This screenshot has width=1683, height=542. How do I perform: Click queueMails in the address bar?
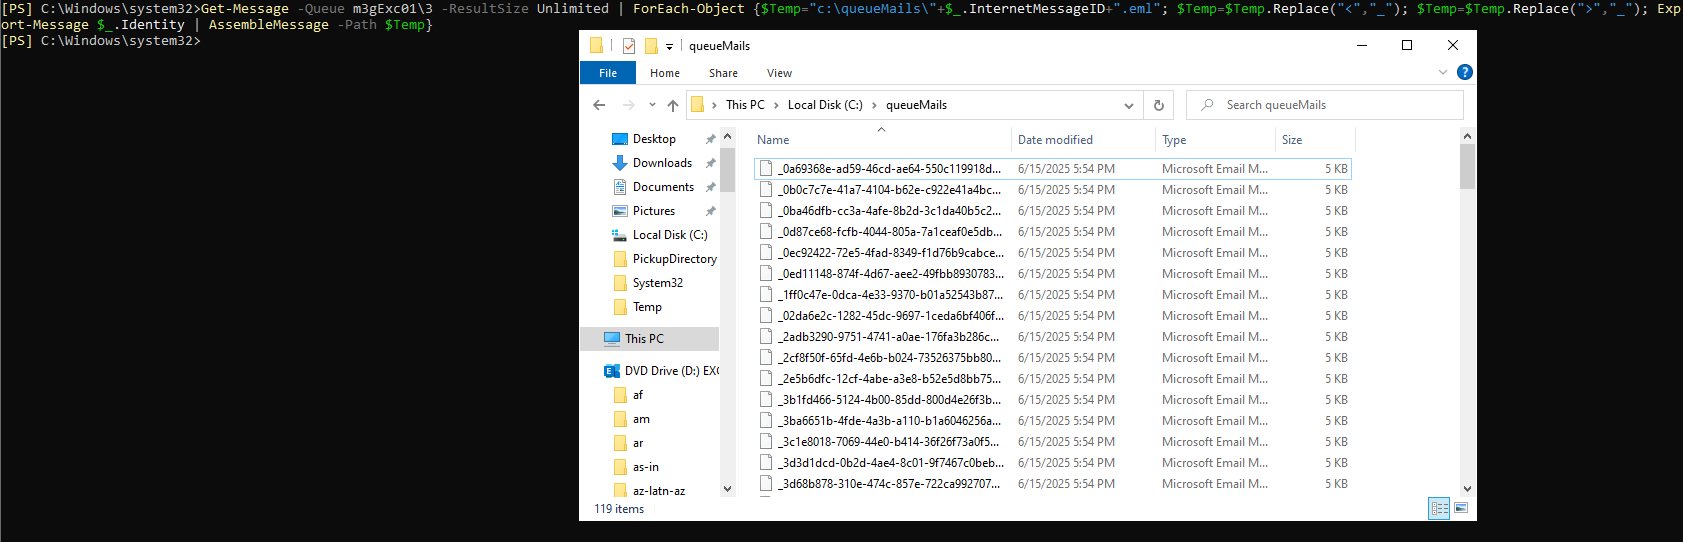click(x=916, y=105)
